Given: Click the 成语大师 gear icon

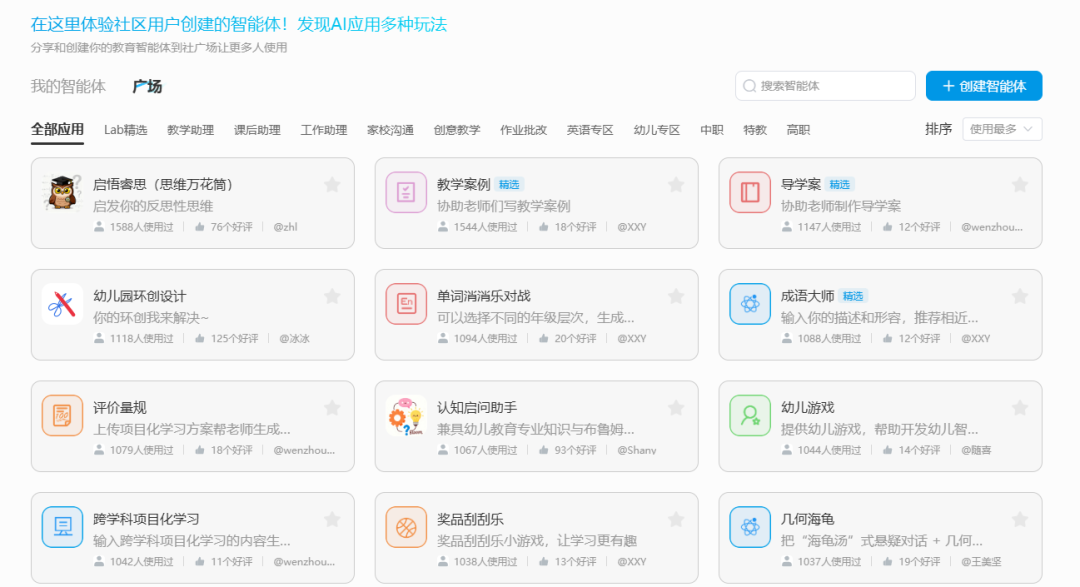Looking at the screenshot, I should [x=750, y=302].
